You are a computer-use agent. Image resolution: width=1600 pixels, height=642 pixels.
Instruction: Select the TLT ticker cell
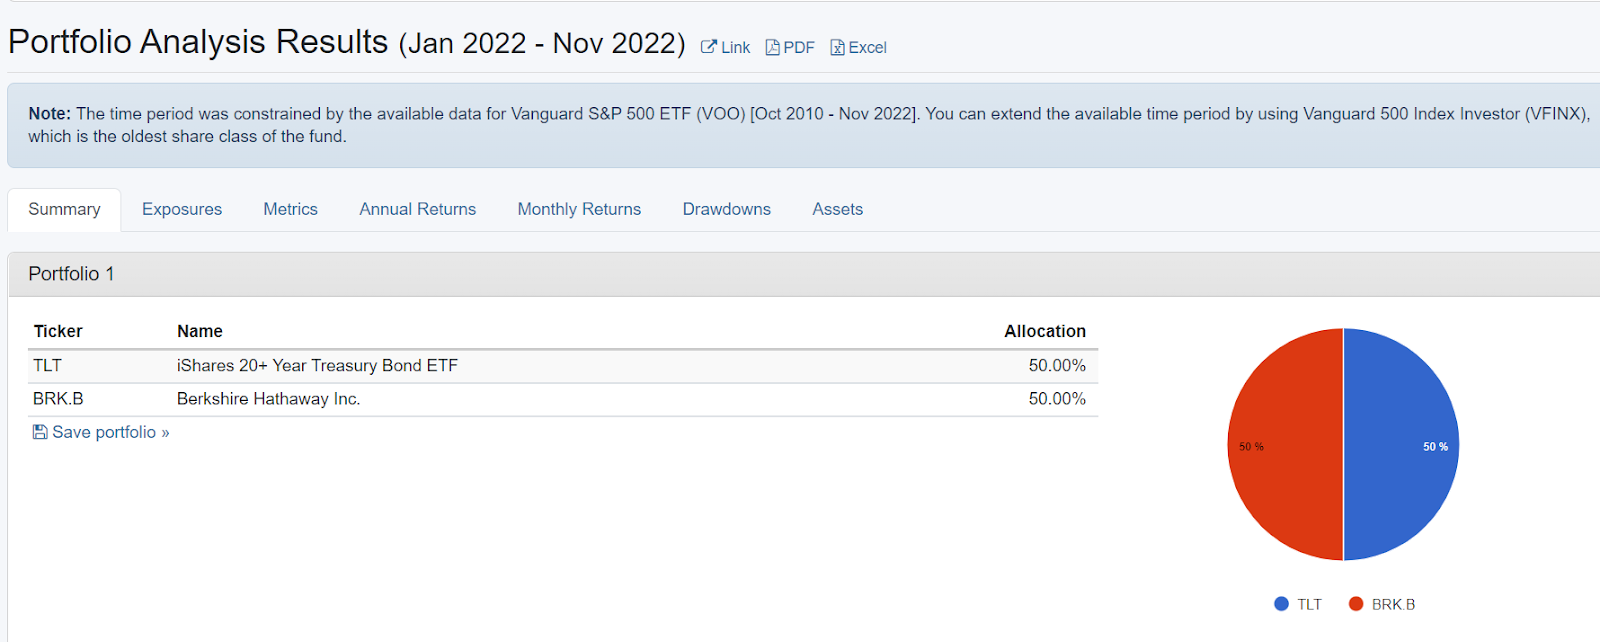coord(47,366)
